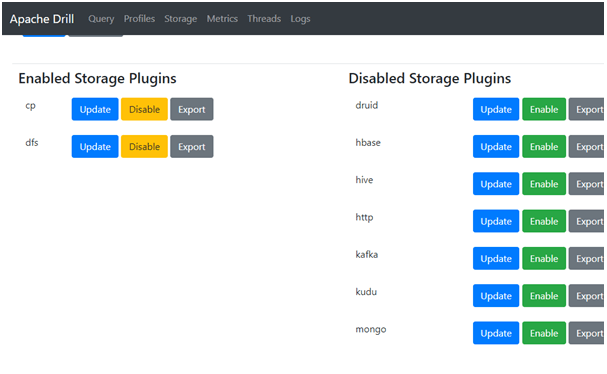Export the kudu plugin
Viewport: 607px width, 374px height.
click(x=586, y=295)
